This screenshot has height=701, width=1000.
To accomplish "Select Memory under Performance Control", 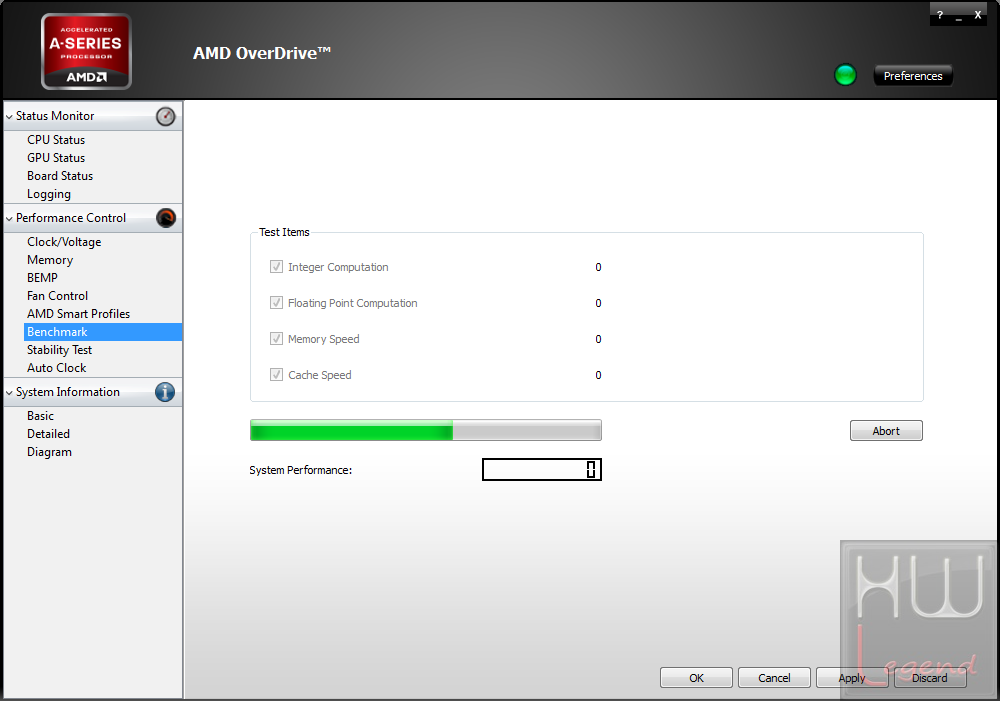I will [50, 260].
